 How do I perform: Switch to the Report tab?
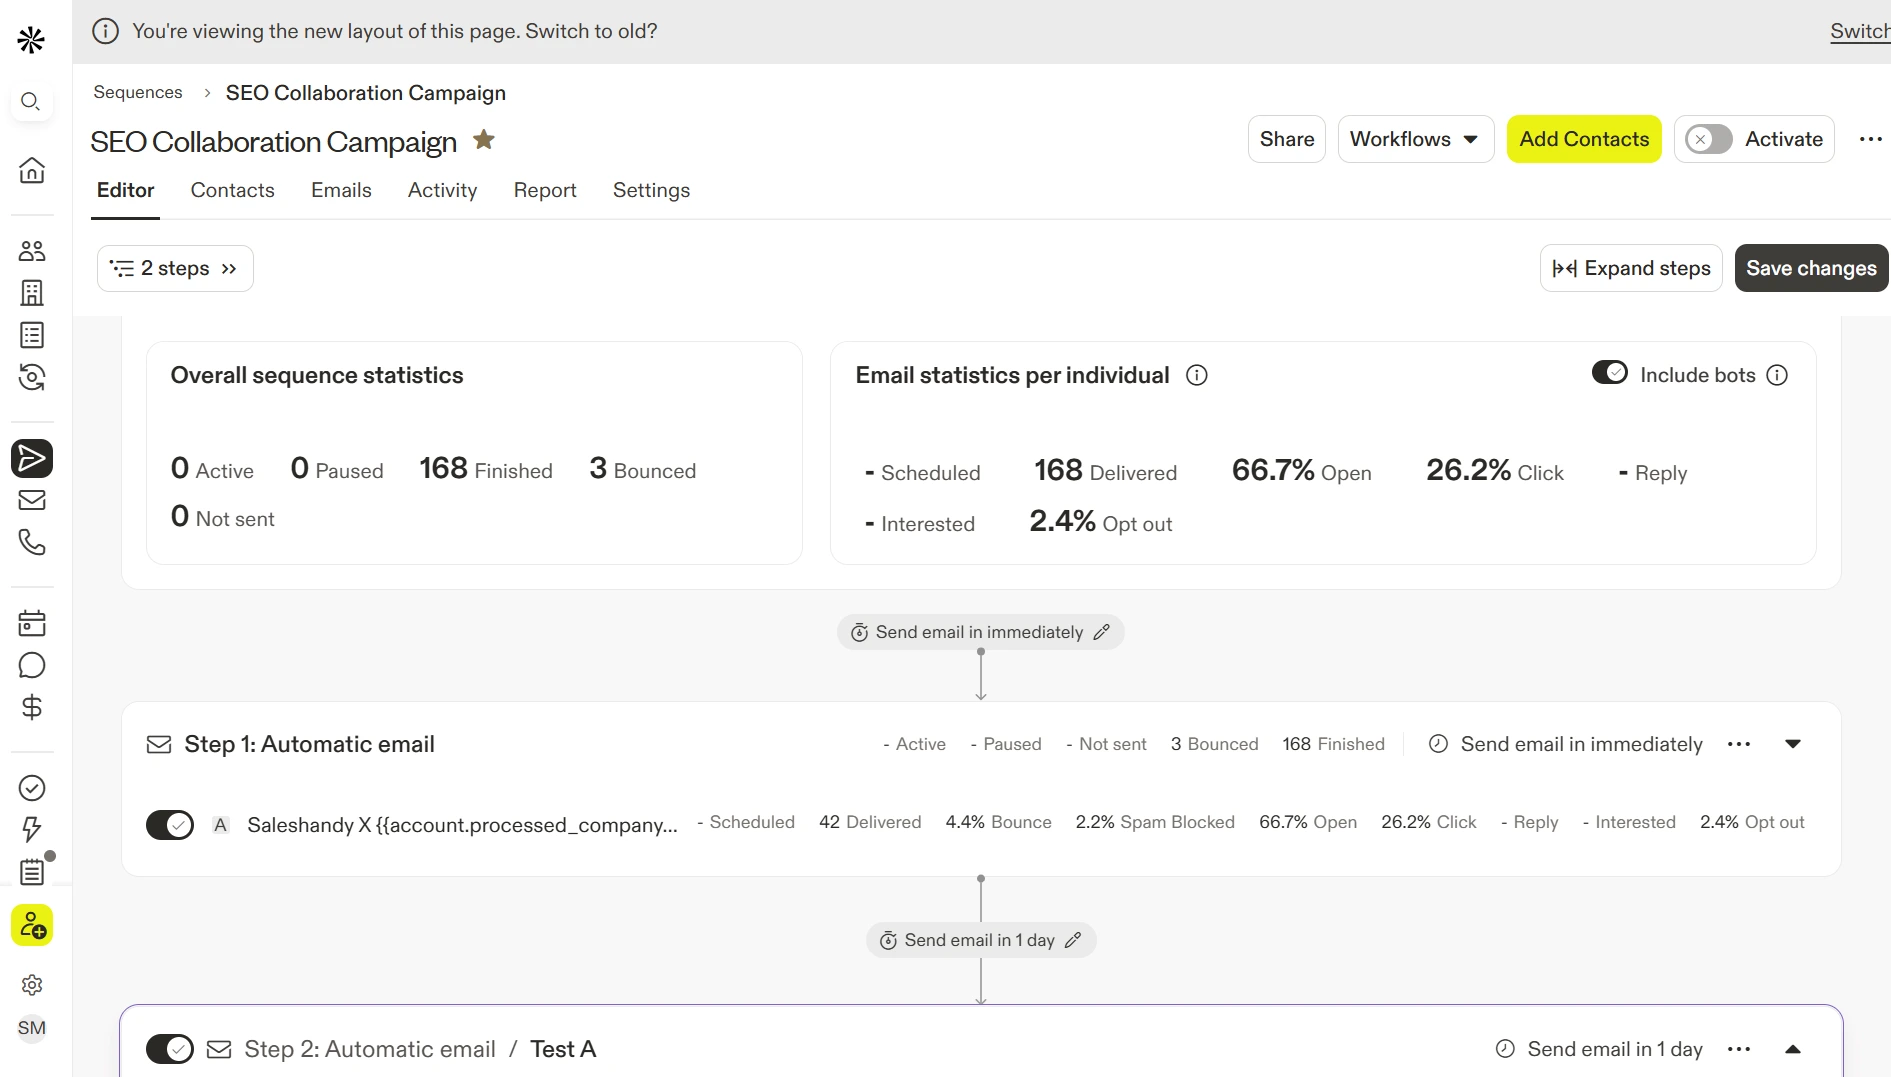(x=545, y=190)
